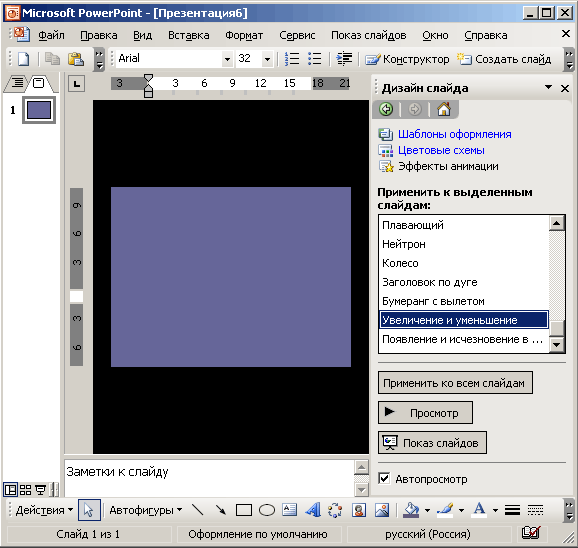
Task: Click the Создать слайд toolbar button
Action: 504,59
